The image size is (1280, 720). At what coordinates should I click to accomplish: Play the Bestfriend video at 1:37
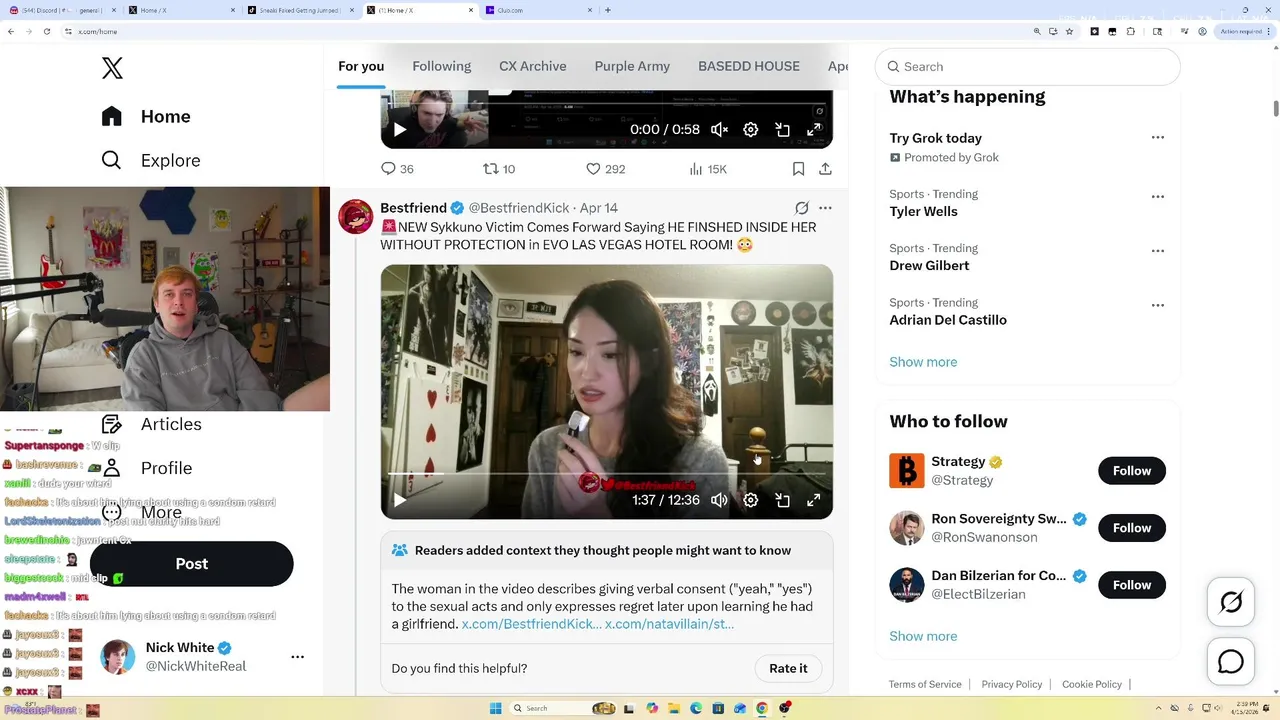(399, 500)
